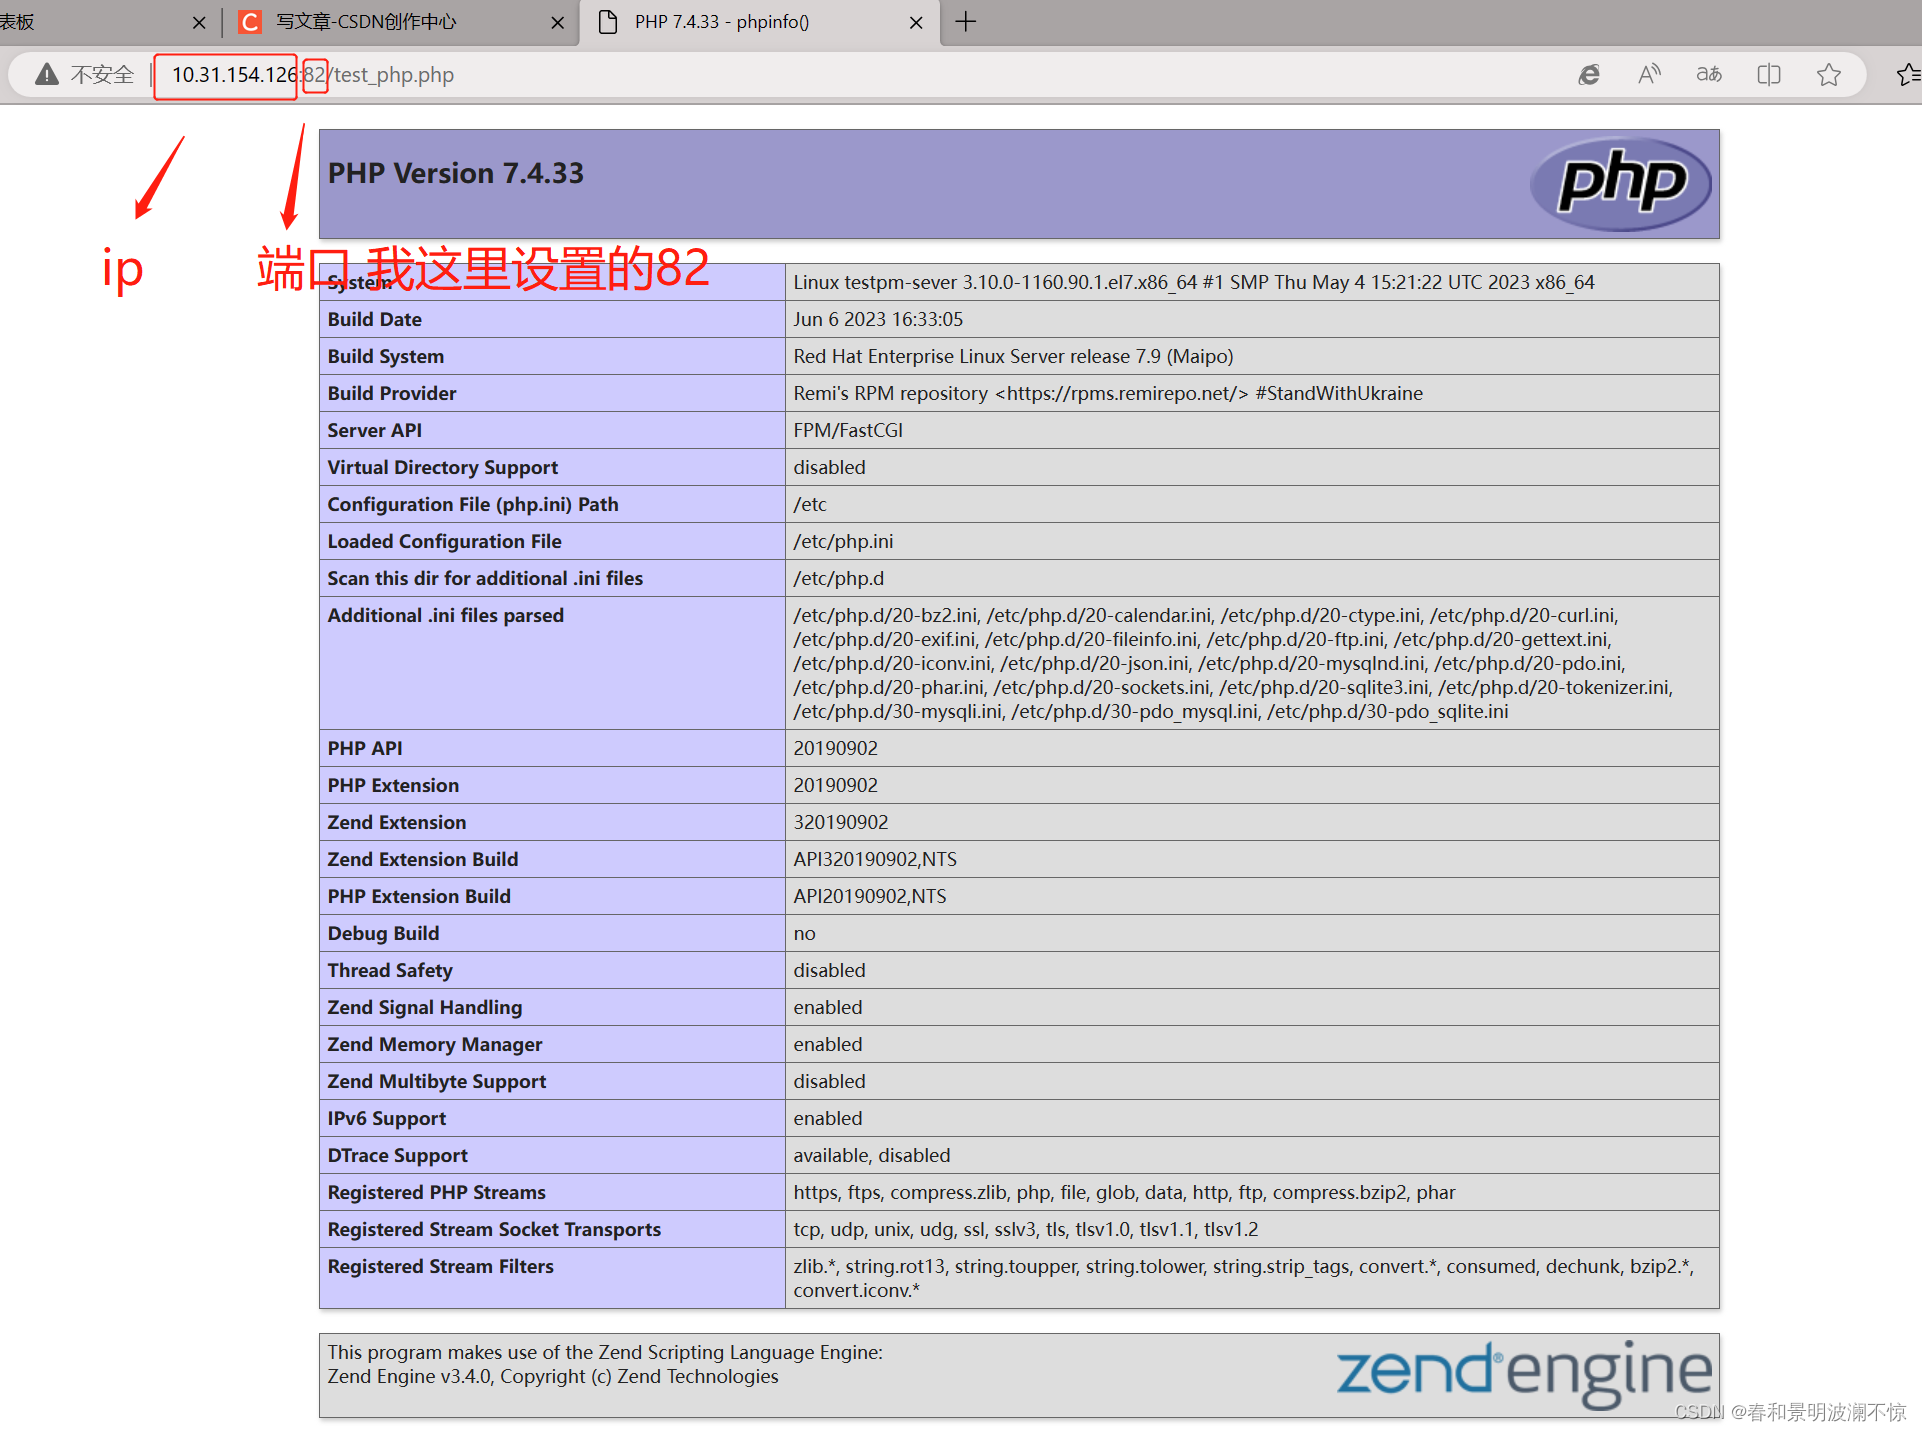The image size is (1922, 1431).
Task: Select the PHP 7.4.33 phpinfo tab
Action: [722, 22]
